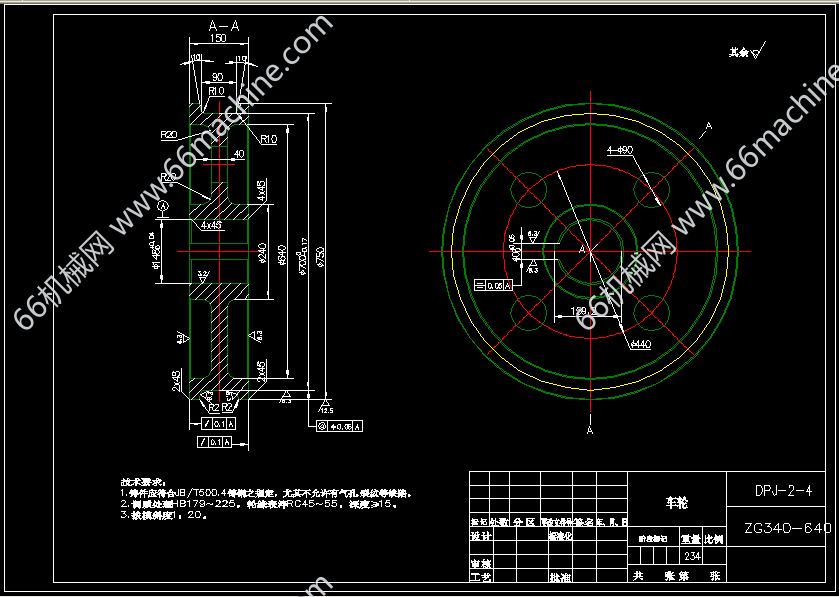
Task: Select the DPJ-2-4 drawing number cell
Action: [783, 492]
